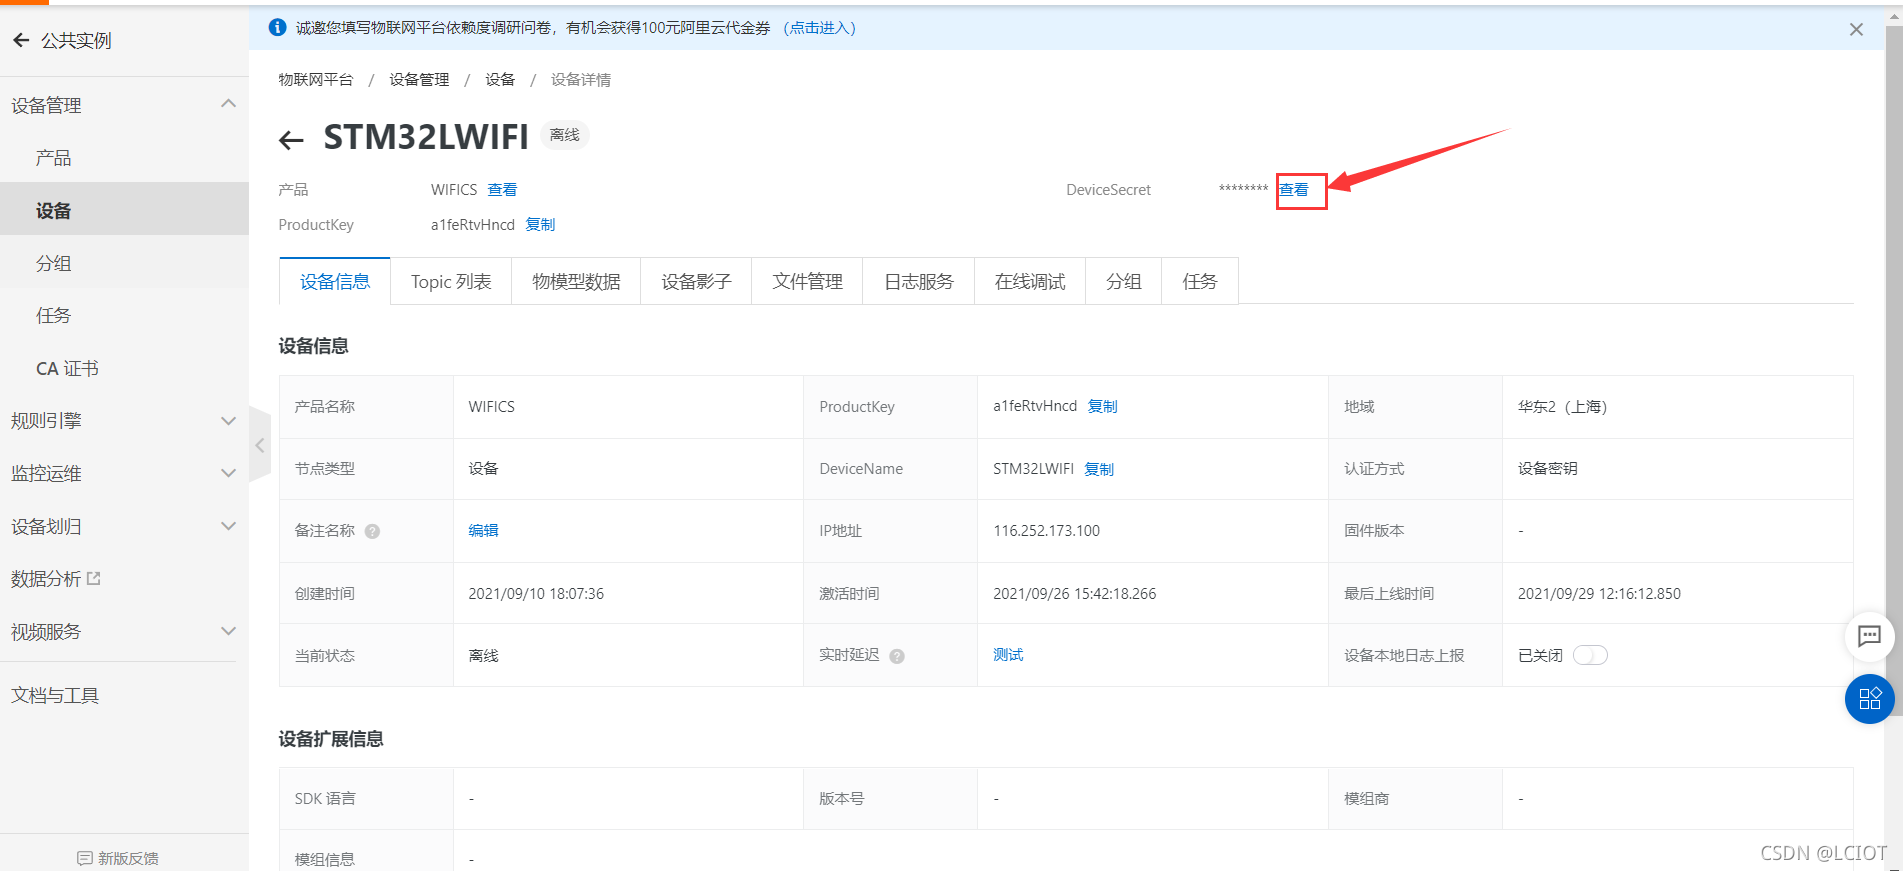Expand the 设备划归 menu section

tap(228, 526)
